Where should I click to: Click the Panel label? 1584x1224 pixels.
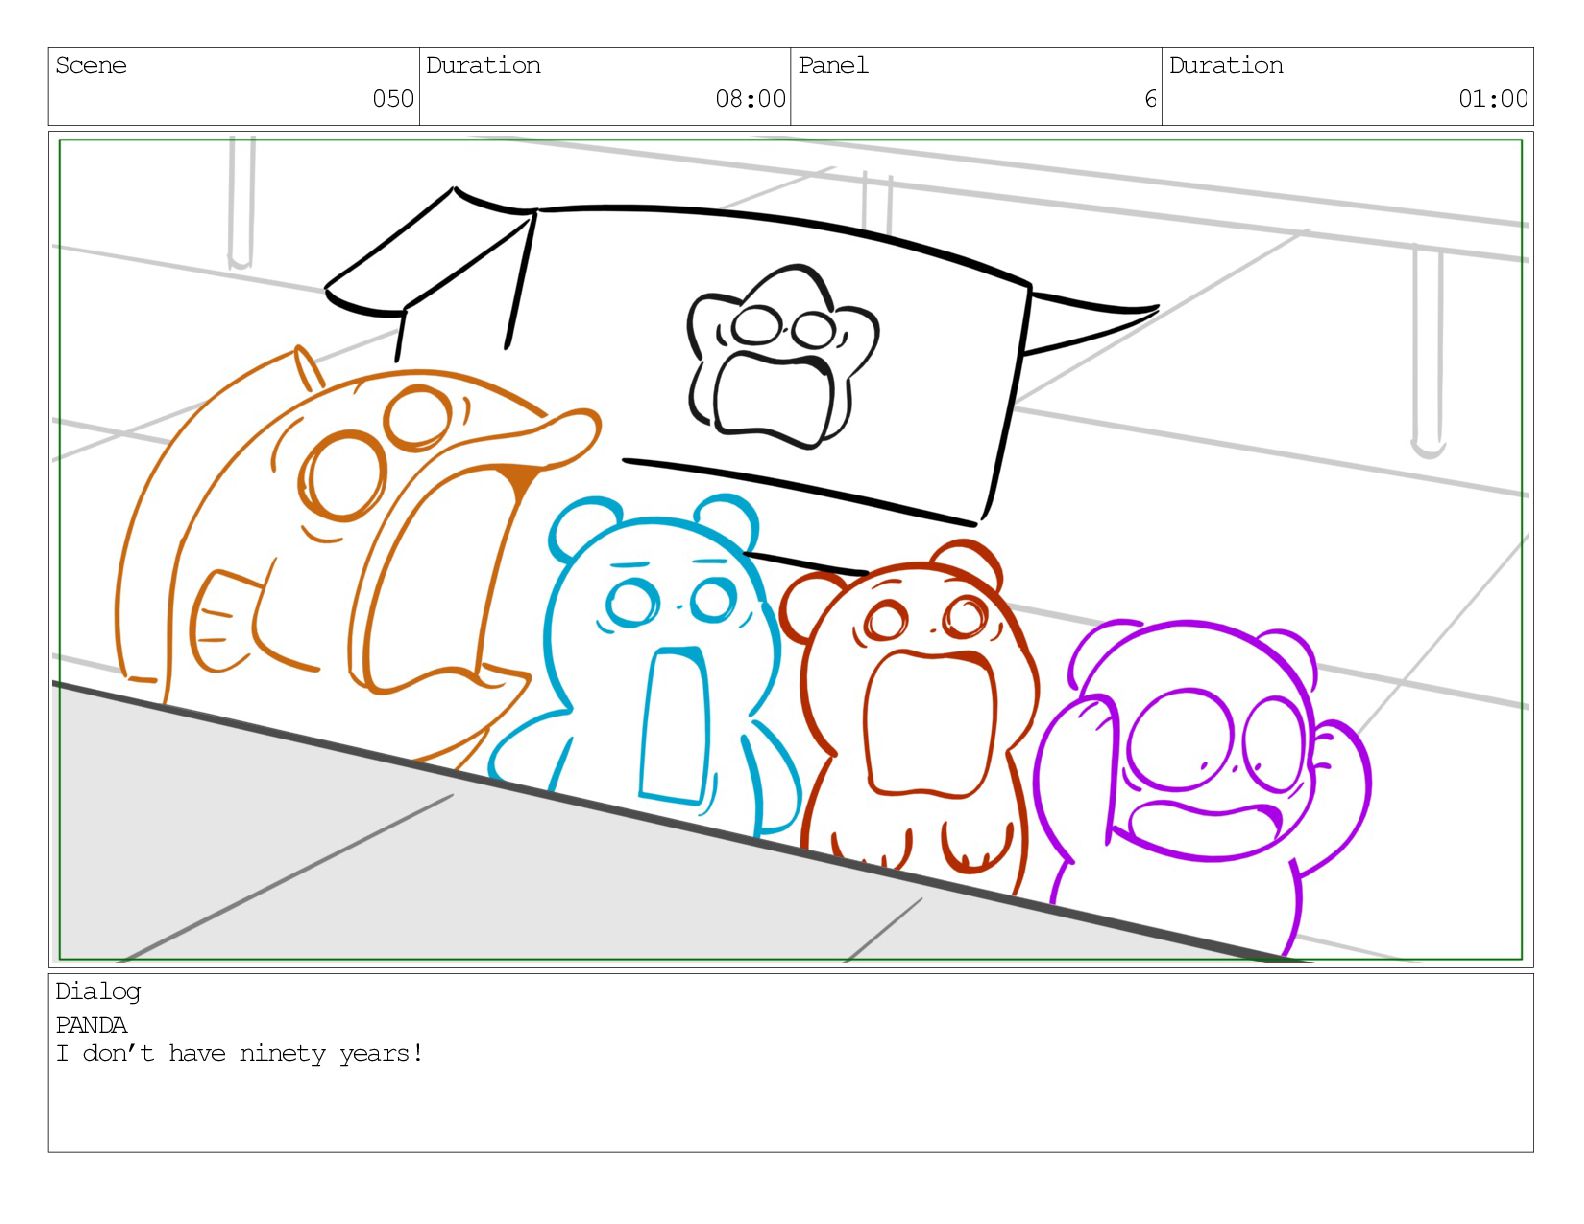[x=833, y=65]
